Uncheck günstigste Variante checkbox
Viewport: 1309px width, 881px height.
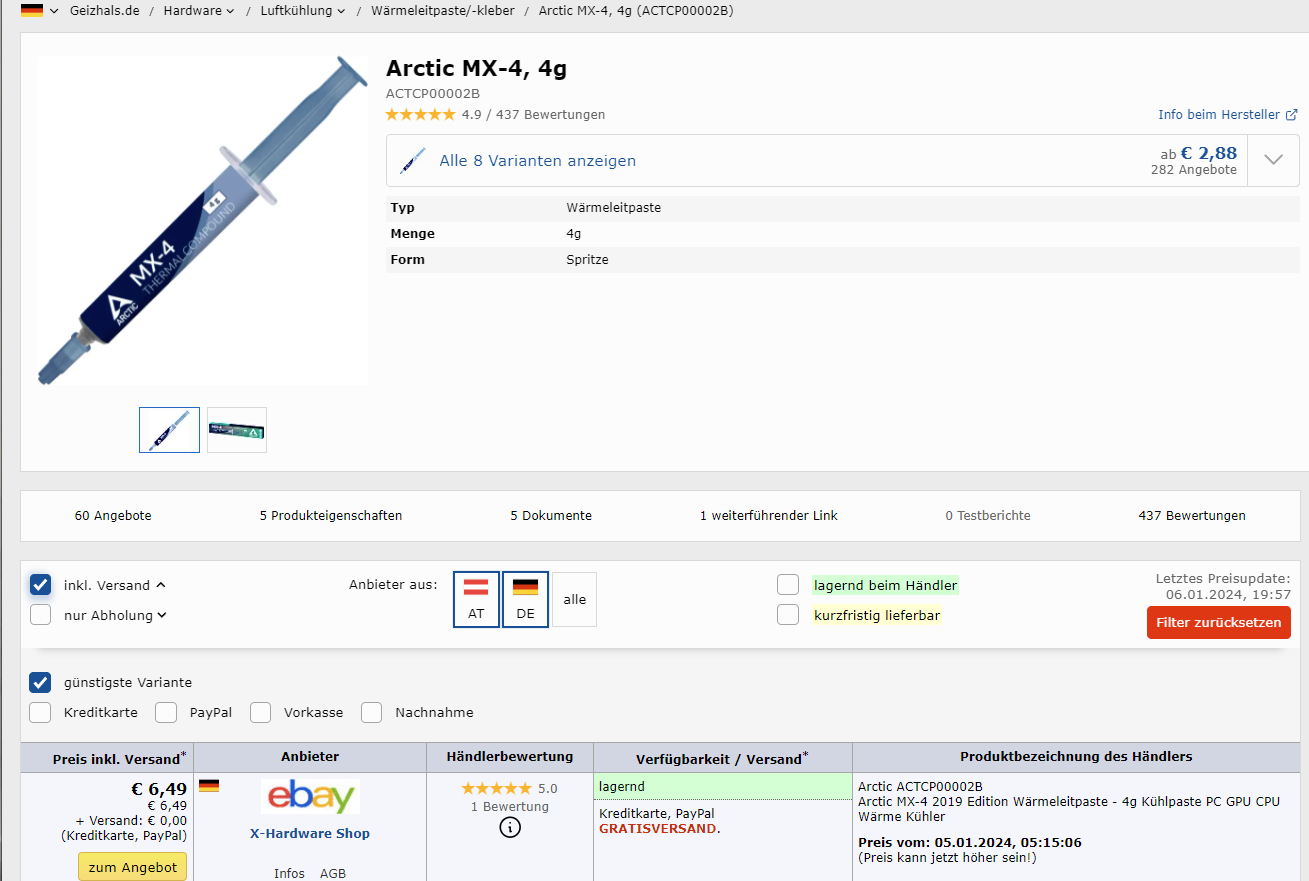coord(40,682)
